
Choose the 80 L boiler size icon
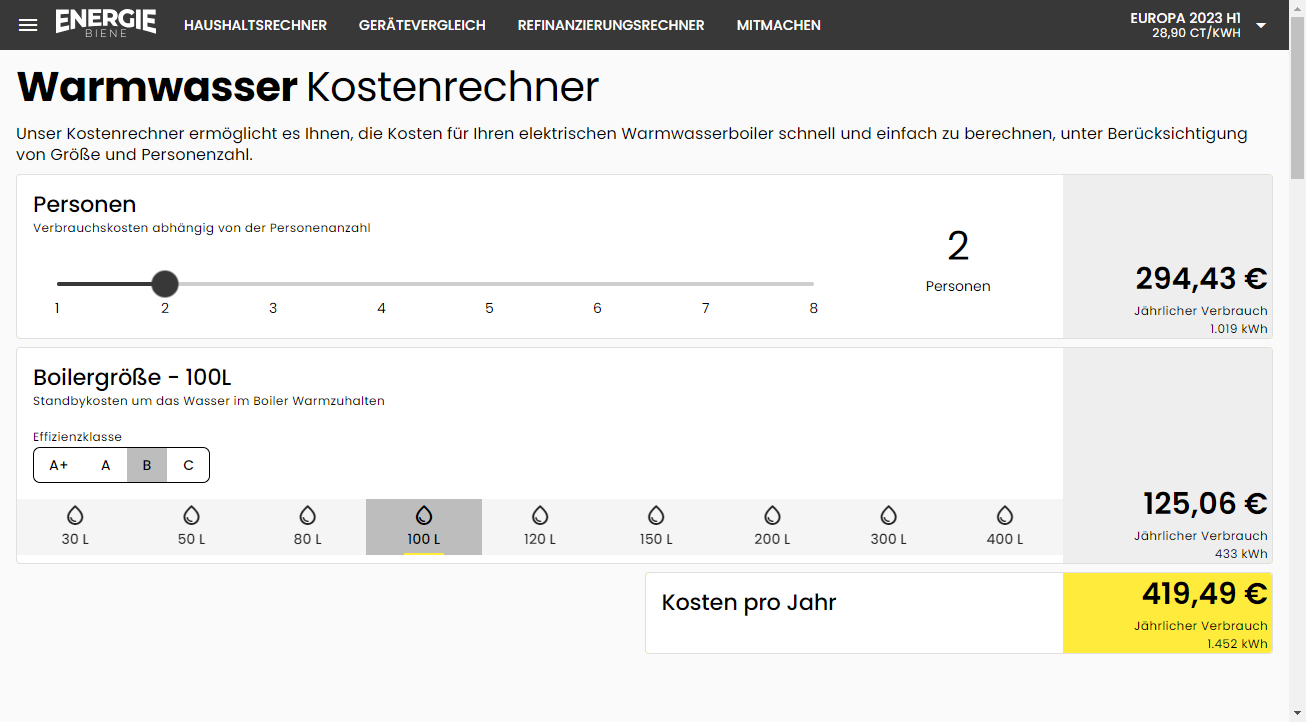307,516
